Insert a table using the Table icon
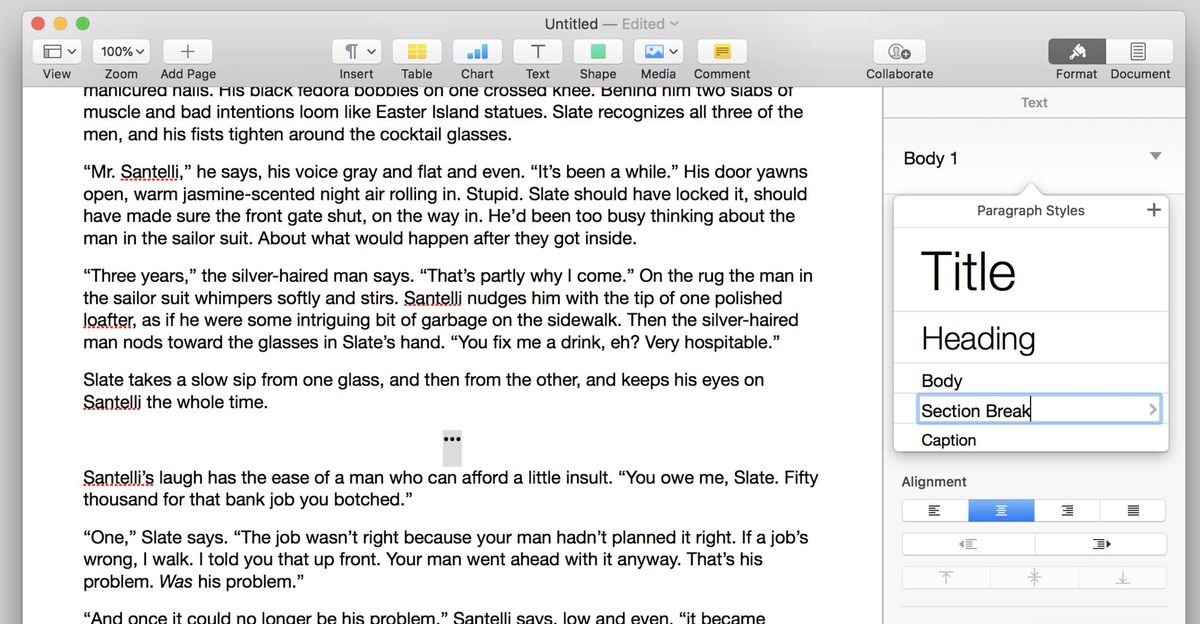Image resolution: width=1200 pixels, height=624 pixels. 417,52
